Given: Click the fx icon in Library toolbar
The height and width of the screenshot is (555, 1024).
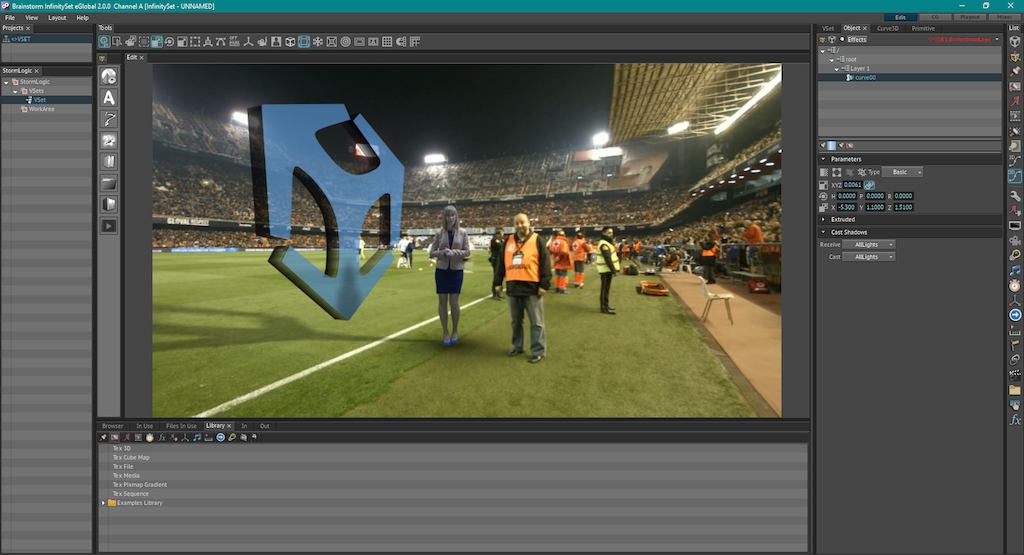Looking at the screenshot, I should coord(161,437).
